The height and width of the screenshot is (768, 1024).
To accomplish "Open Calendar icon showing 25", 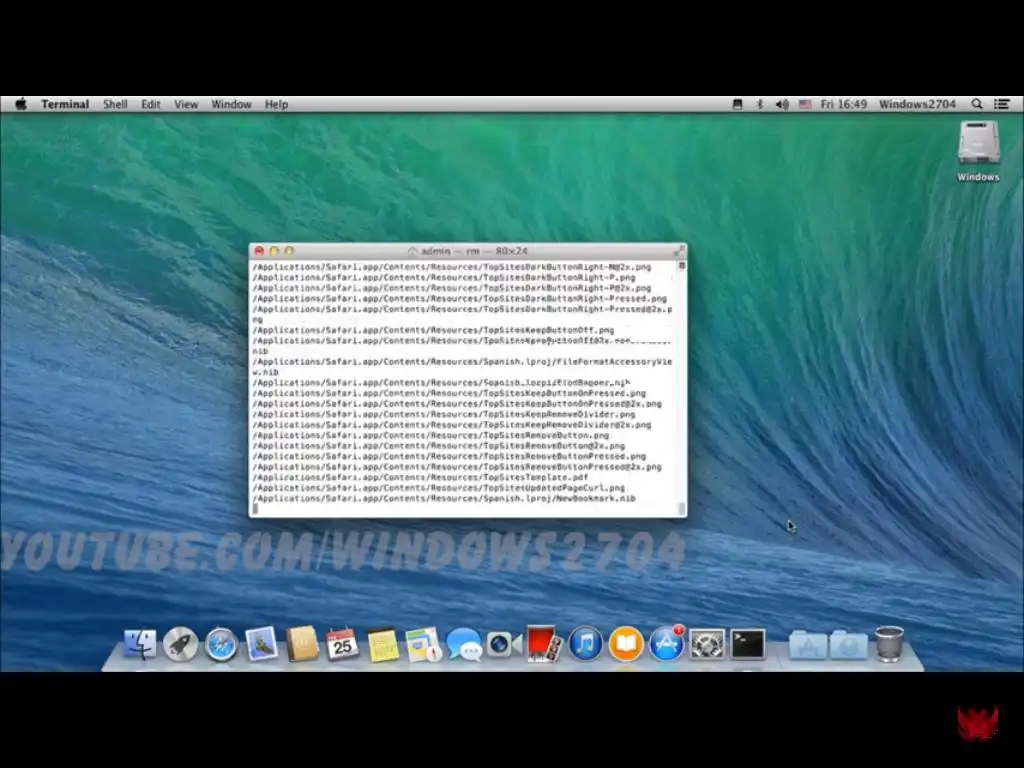I will [342, 645].
